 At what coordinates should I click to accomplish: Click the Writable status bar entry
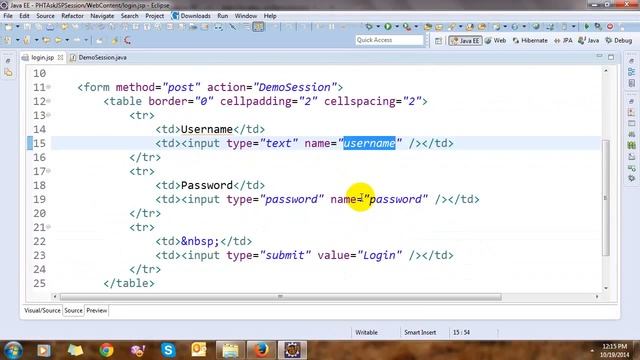pyautogui.click(x=367, y=333)
